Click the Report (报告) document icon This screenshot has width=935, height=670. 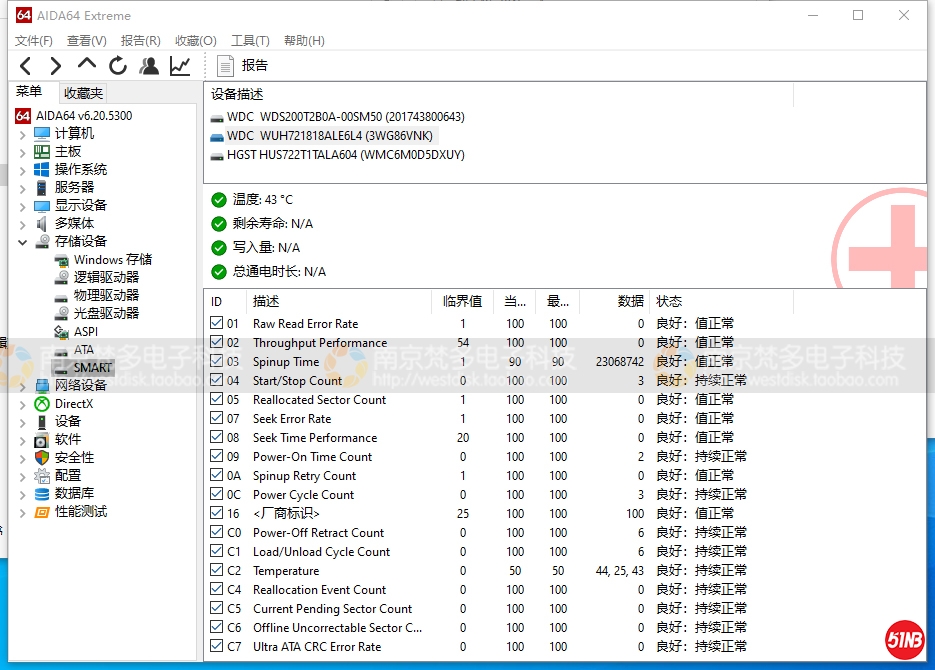tap(226, 66)
